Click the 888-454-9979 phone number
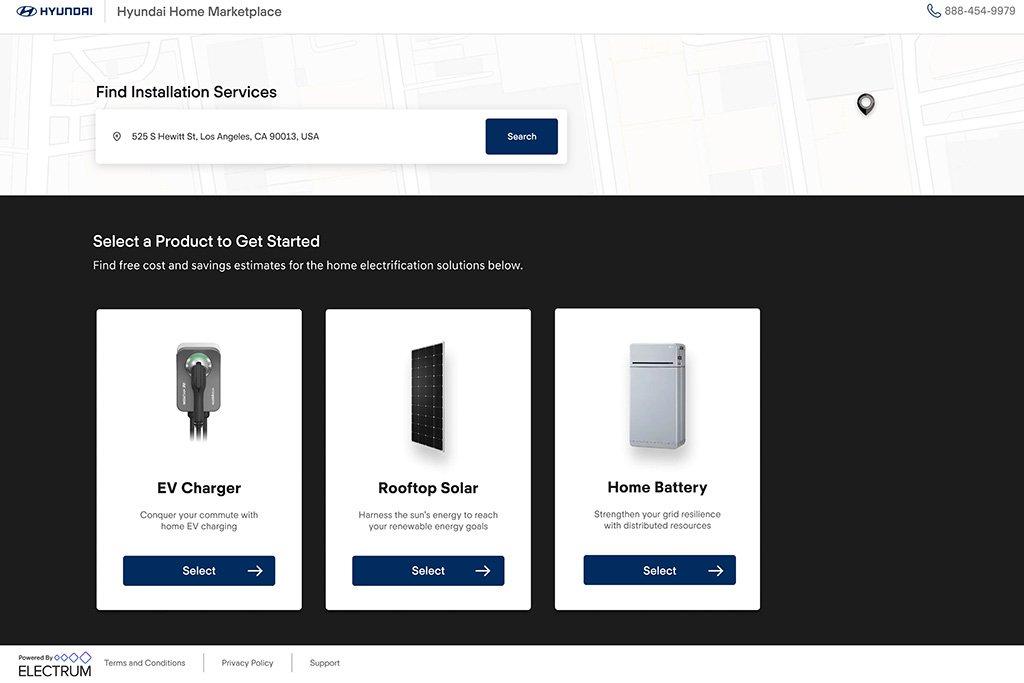The height and width of the screenshot is (683, 1024). (979, 11)
